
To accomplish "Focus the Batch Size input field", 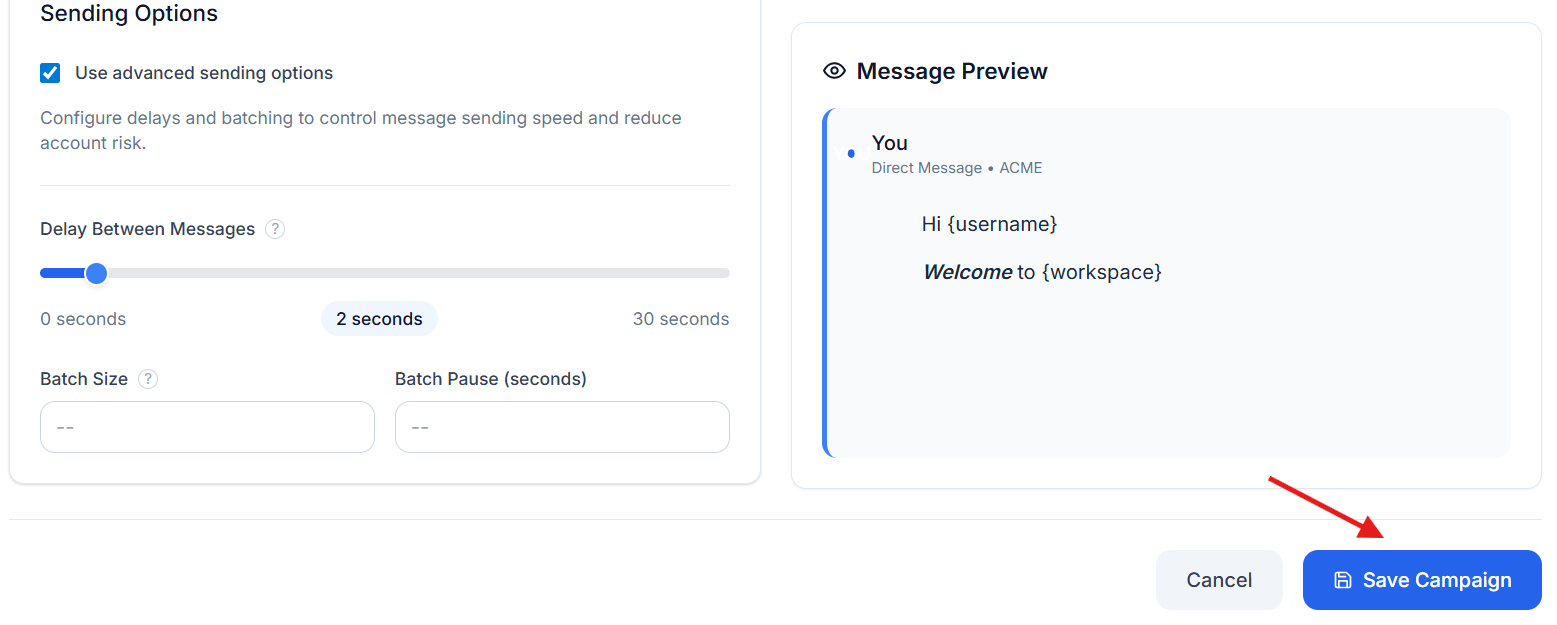I will pos(207,427).
